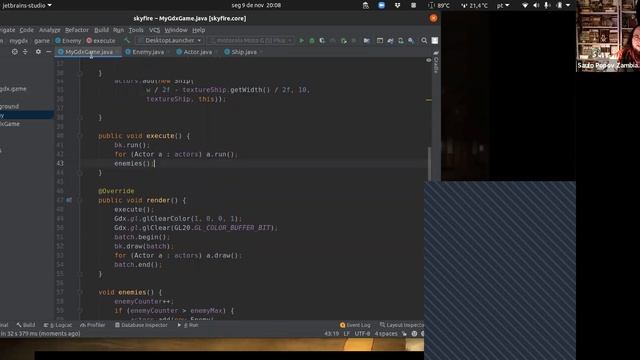The width and height of the screenshot is (640, 360).
Task: Click the Debug bug icon in toolbar
Action: tap(312, 41)
